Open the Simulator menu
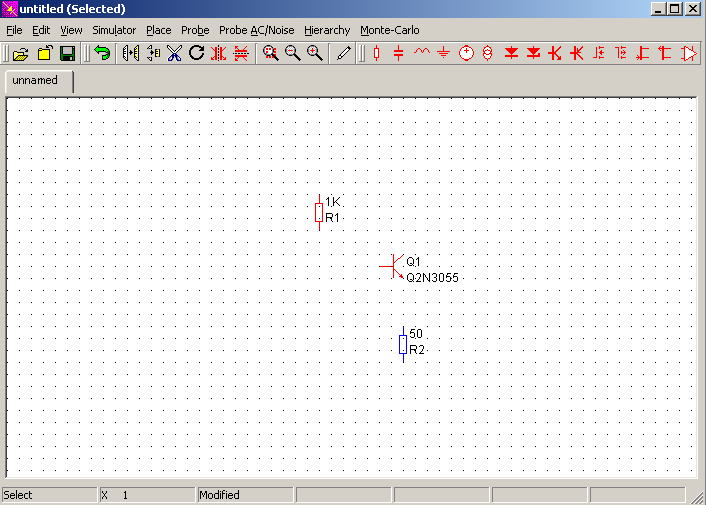Screen dimensions: 706x505 [114, 30]
